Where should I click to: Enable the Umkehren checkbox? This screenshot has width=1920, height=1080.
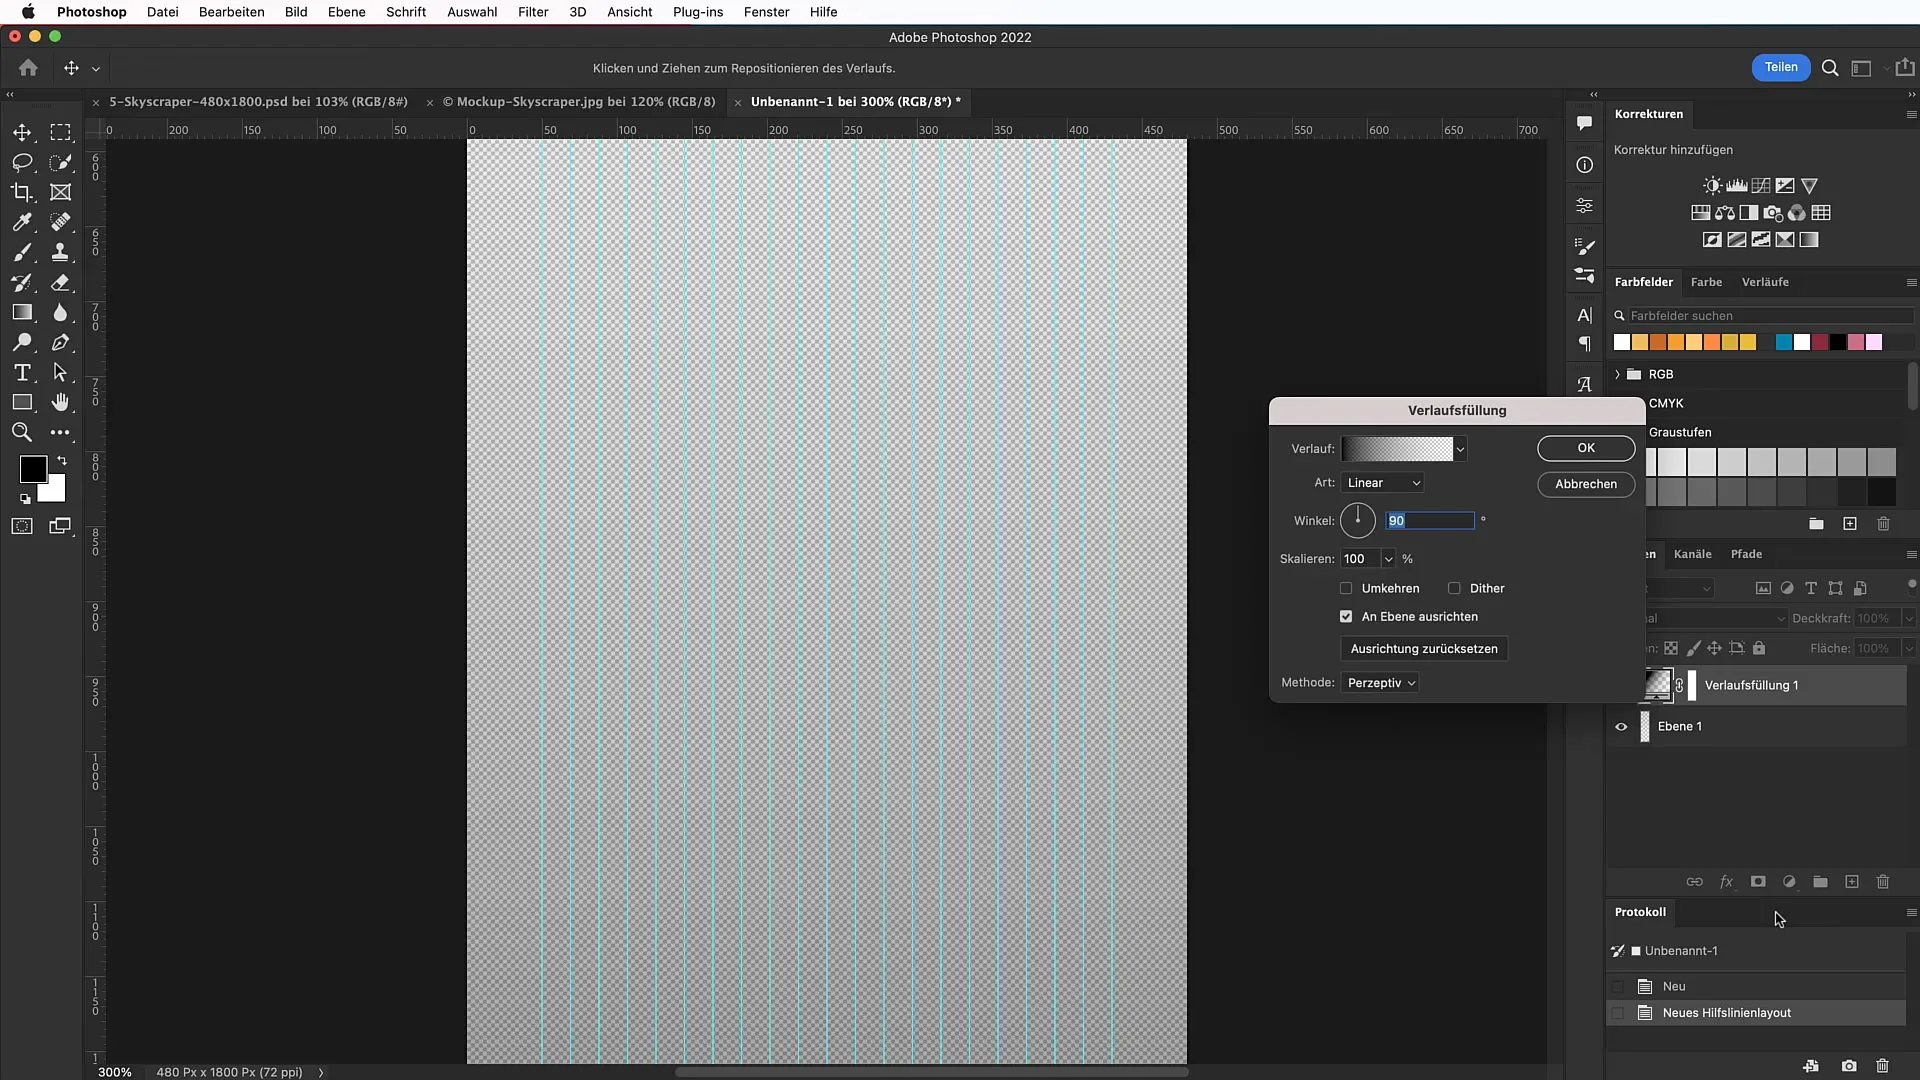coord(1346,588)
